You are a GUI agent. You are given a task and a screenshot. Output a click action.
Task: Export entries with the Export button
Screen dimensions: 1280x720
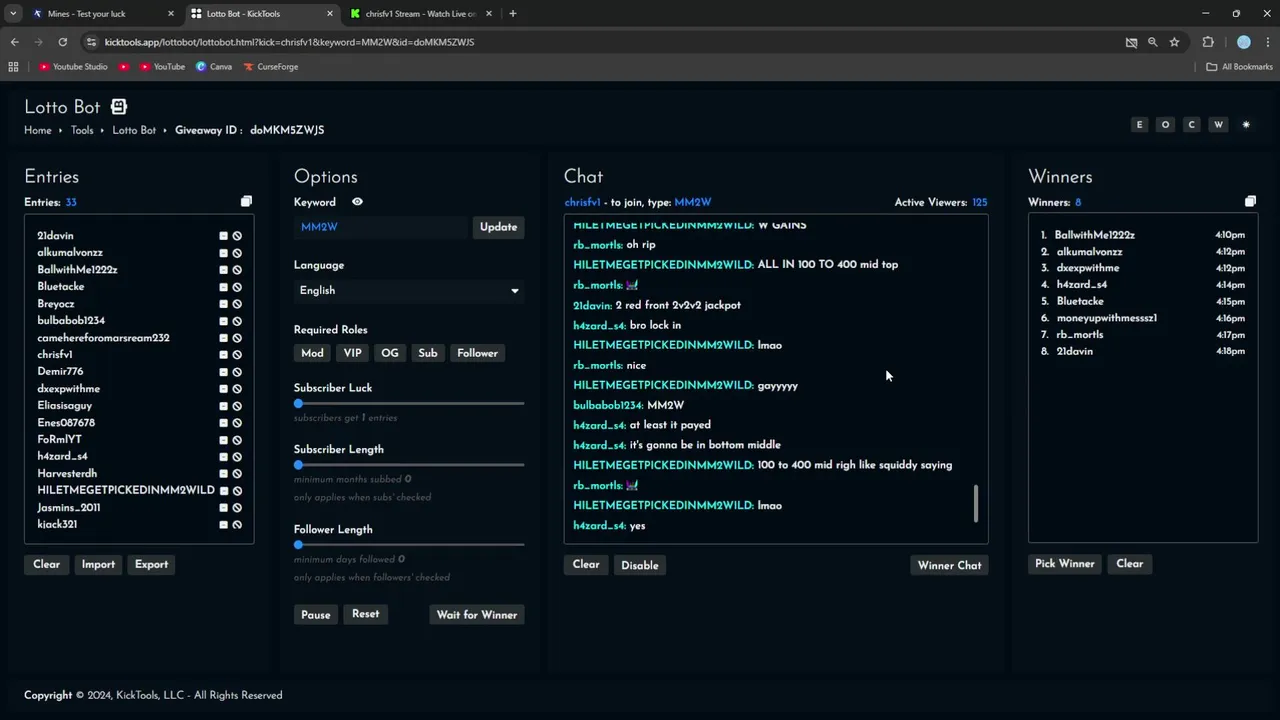[152, 565]
